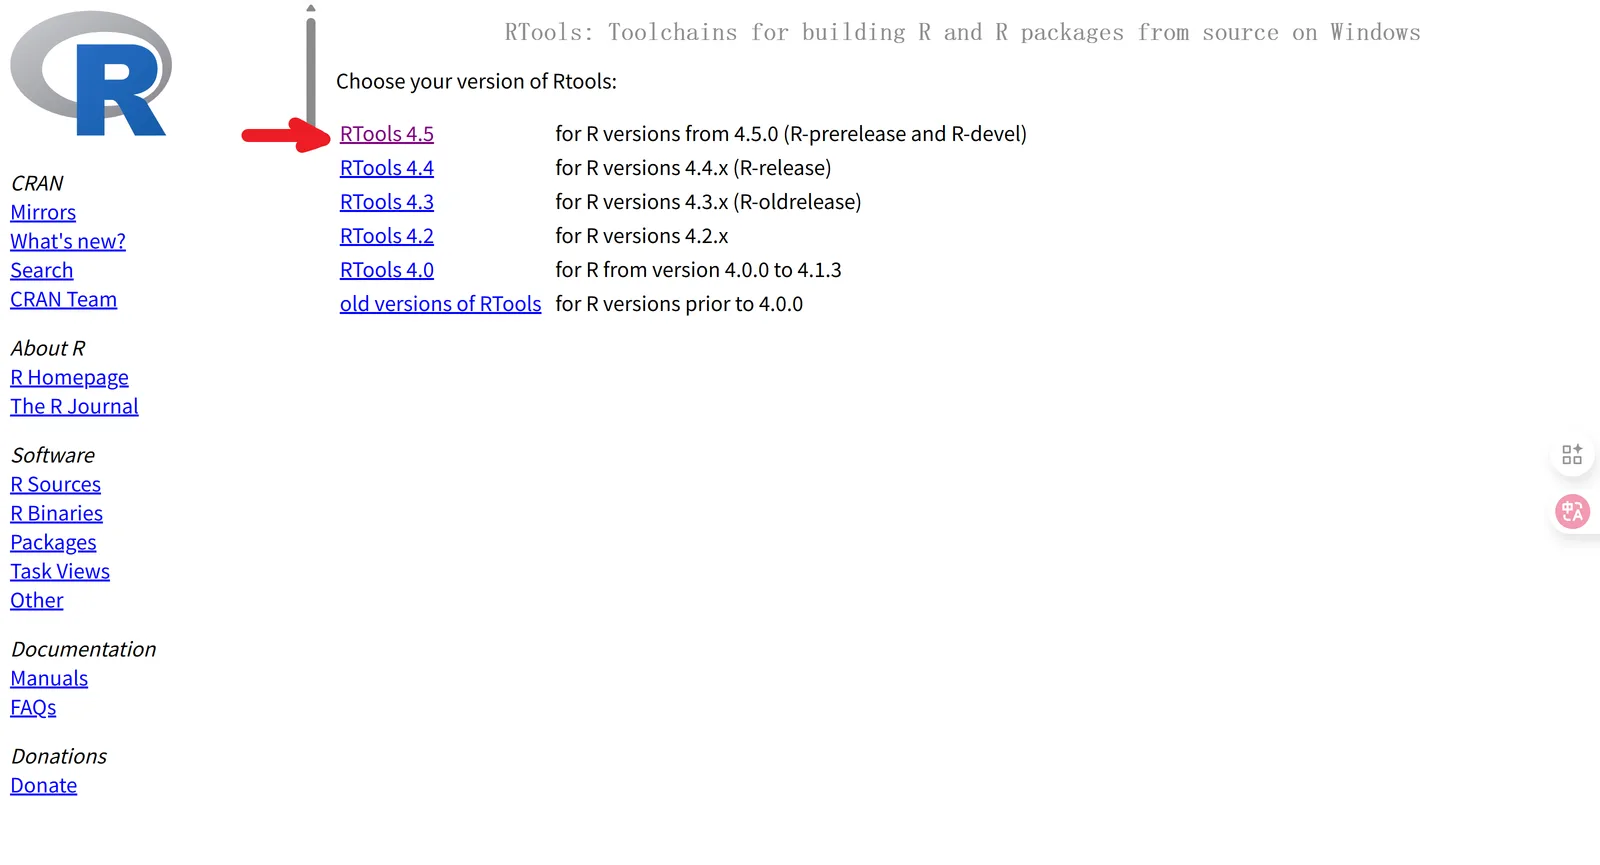
Task: Visit the CRAN Team page
Action: pos(63,300)
